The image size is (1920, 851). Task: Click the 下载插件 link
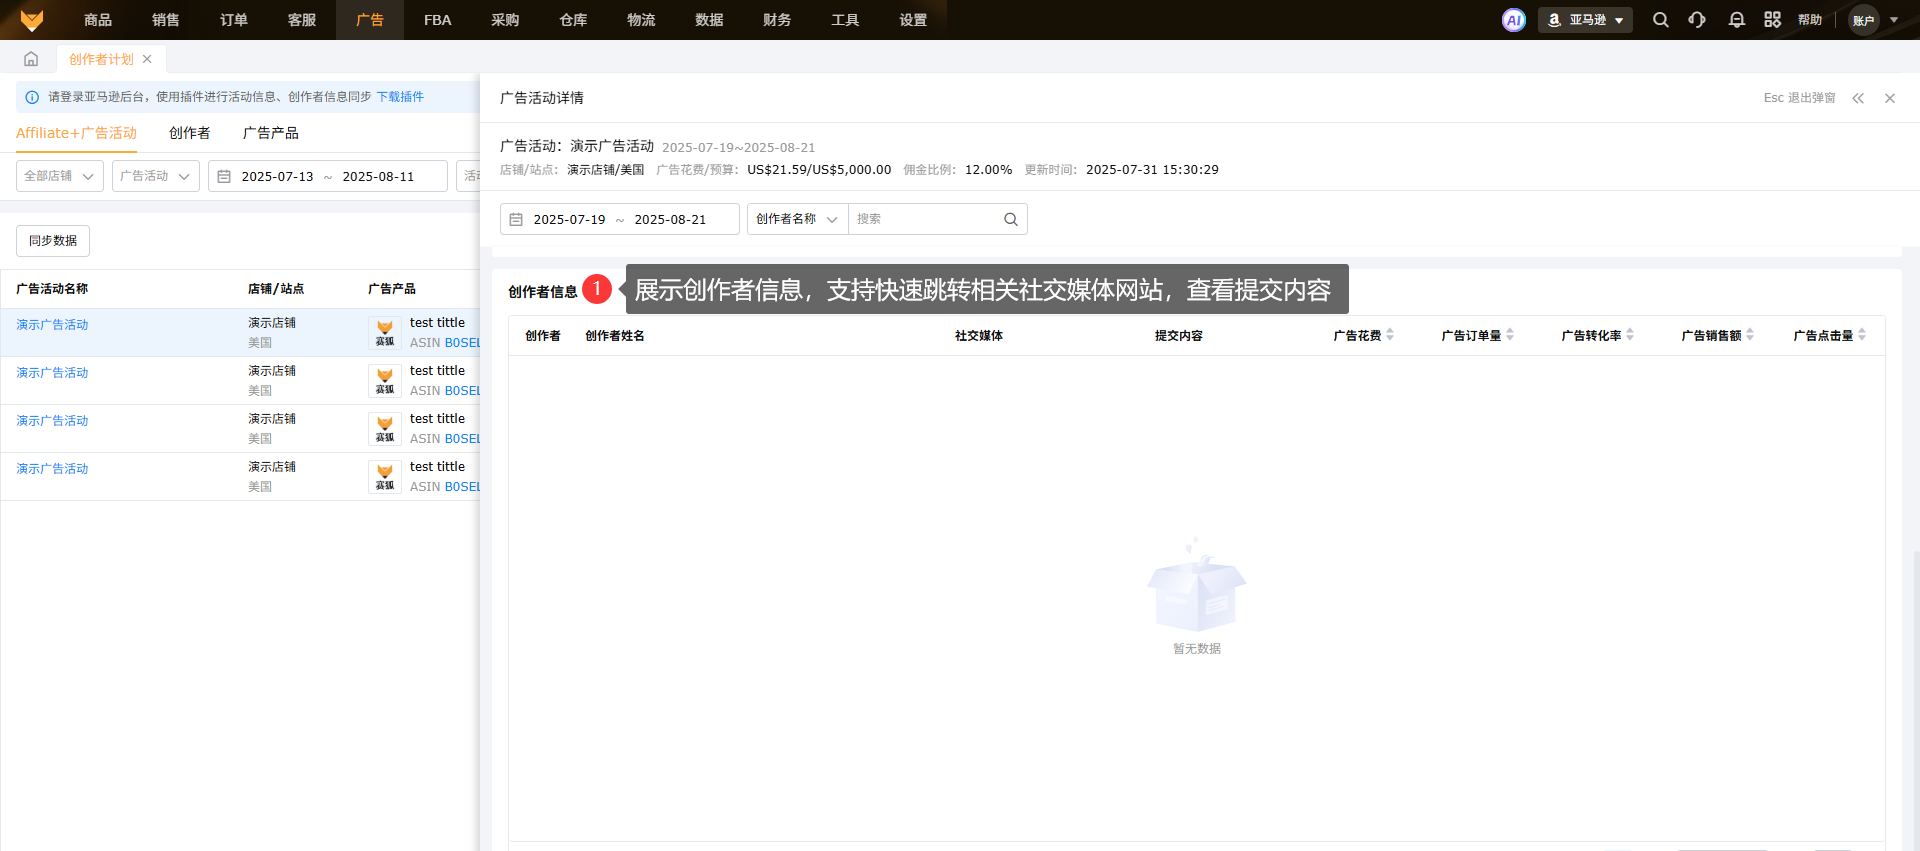pos(400,97)
